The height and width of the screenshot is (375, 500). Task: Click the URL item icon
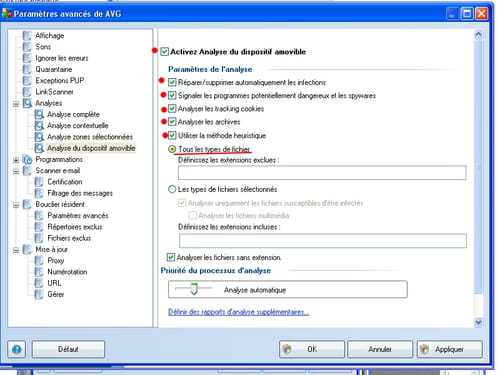pyautogui.click(x=39, y=283)
